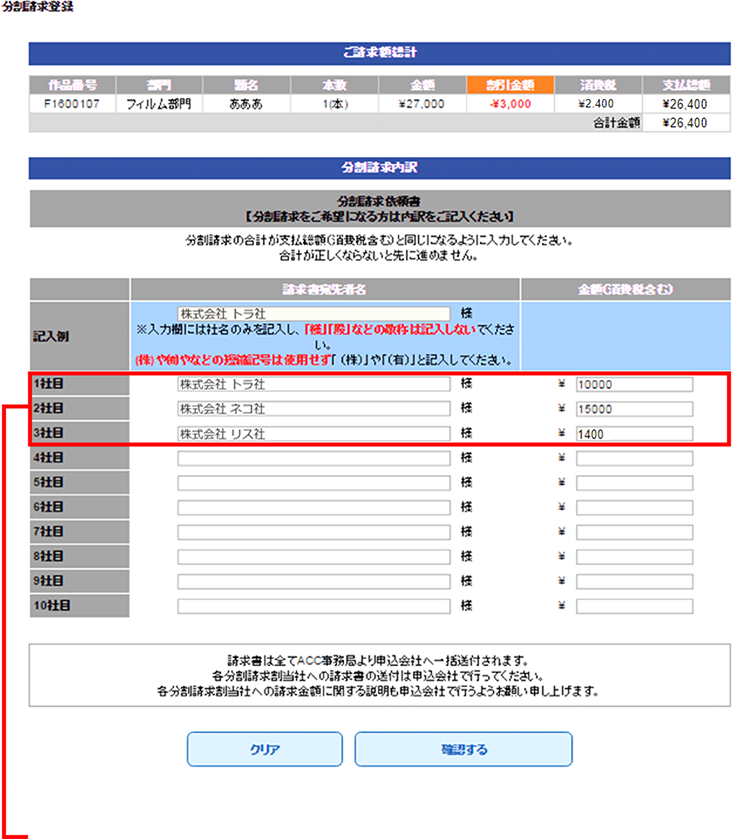Click the 記入例 sample name field
This screenshot has height=839, width=732.
point(313,313)
